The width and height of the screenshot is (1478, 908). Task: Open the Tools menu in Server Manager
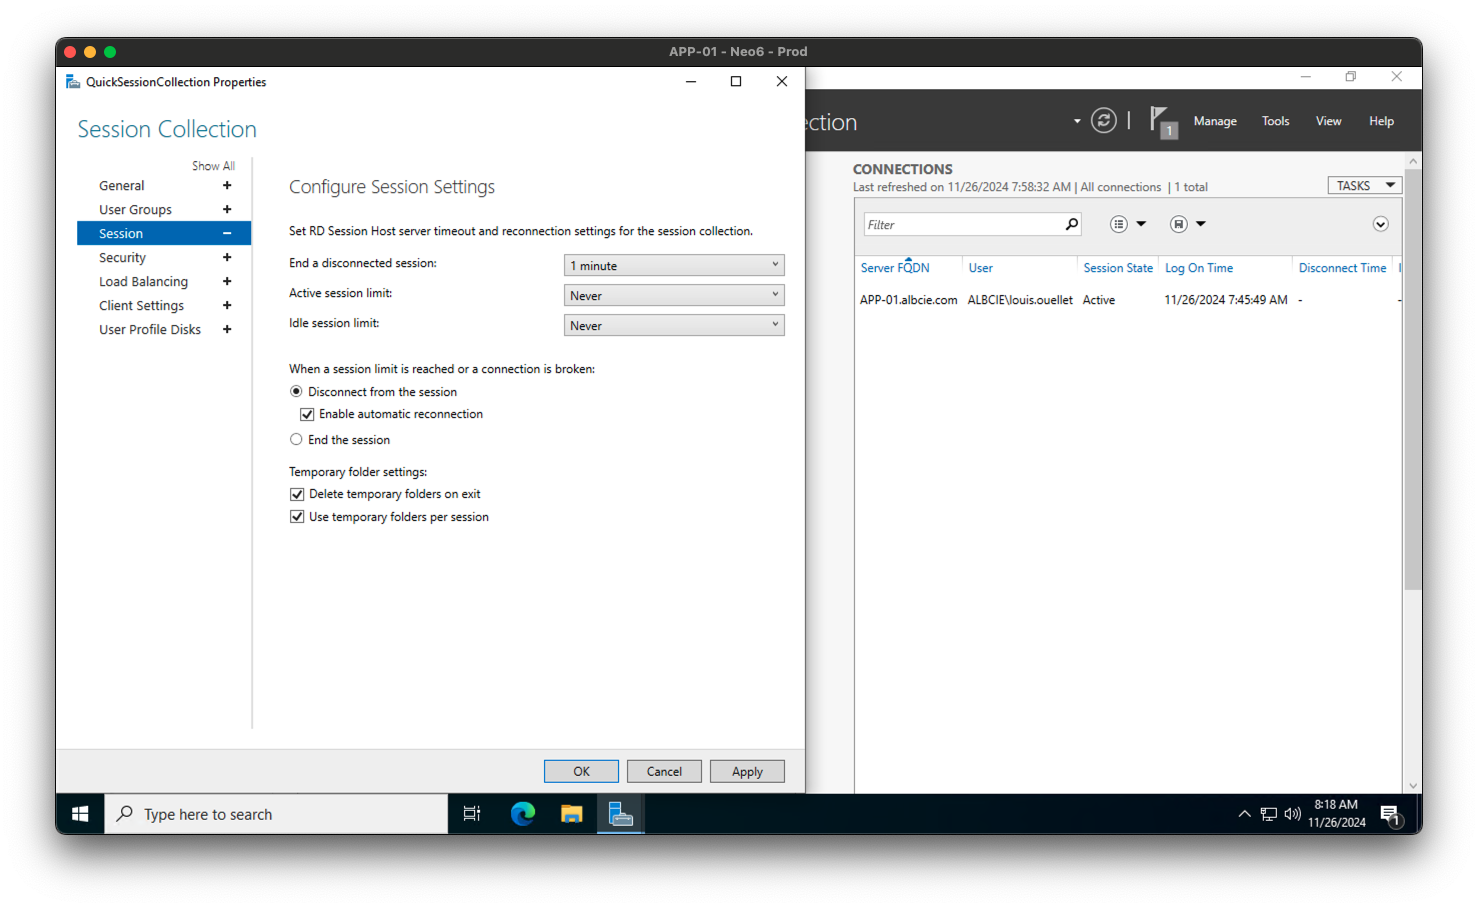[1275, 120]
